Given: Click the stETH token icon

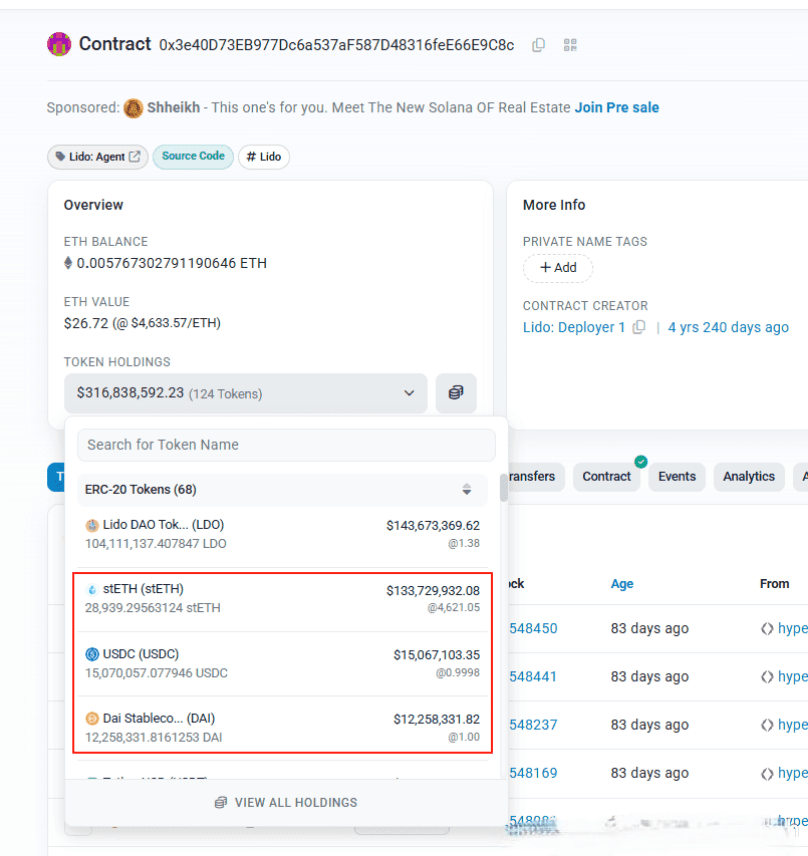Looking at the screenshot, I should tap(92, 590).
